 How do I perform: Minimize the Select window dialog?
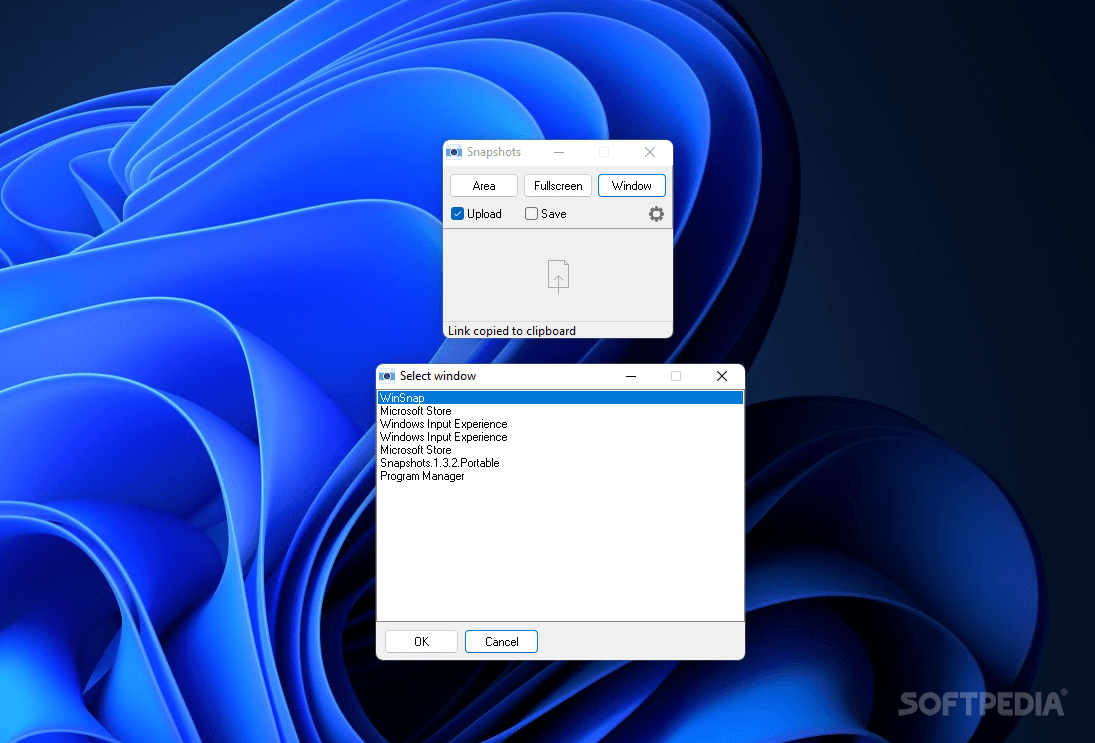coord(631,376)
